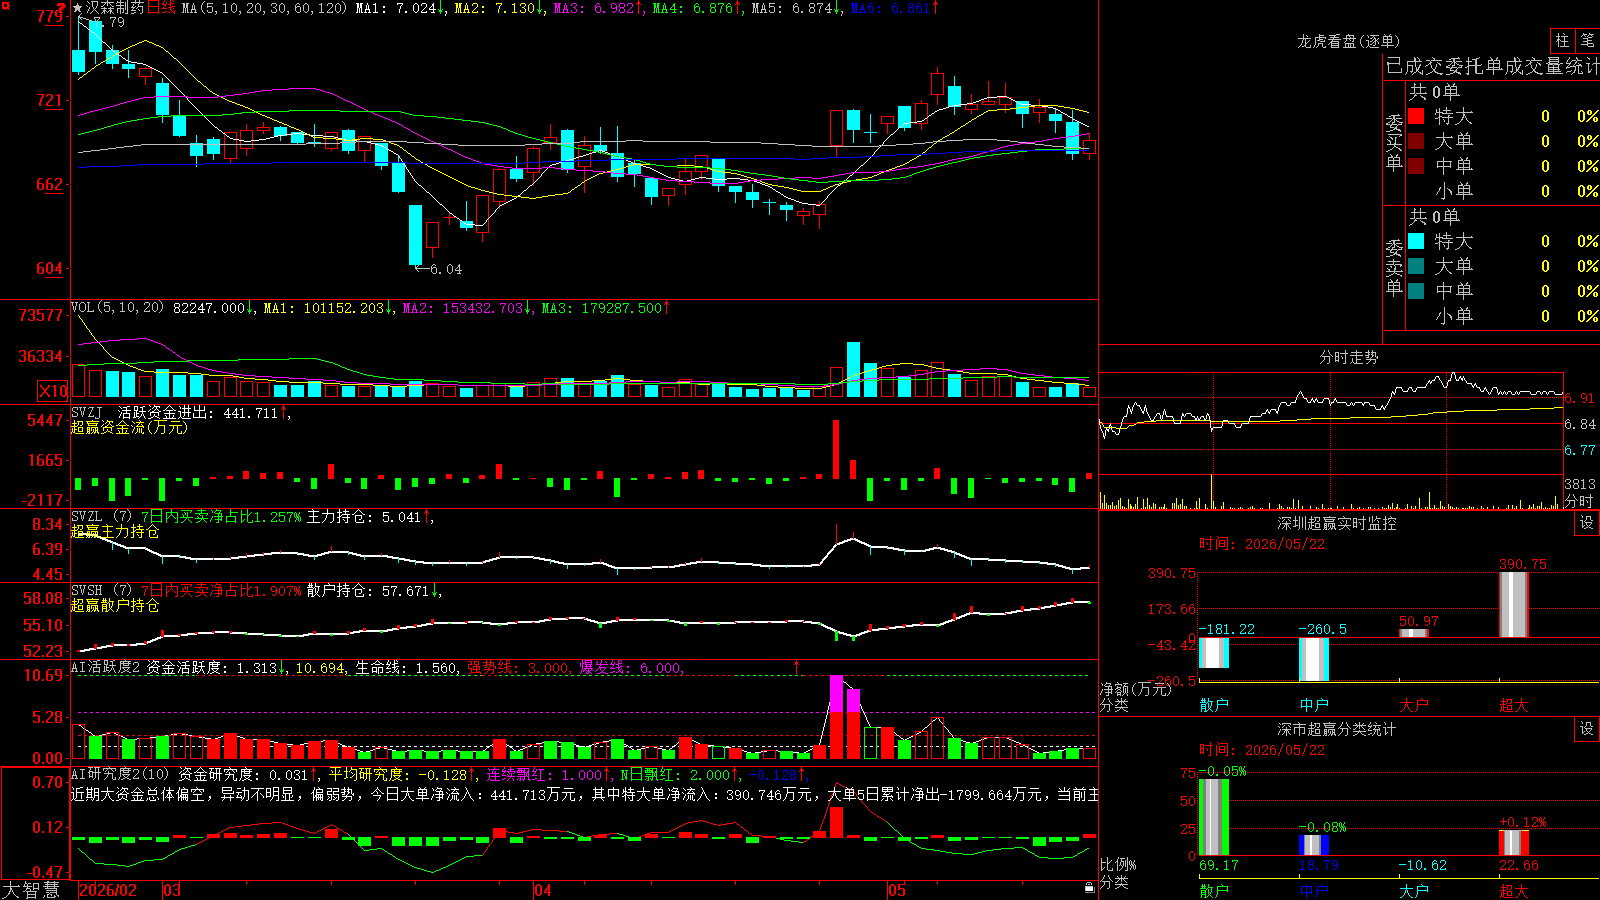This screenshot has width=1600, height=900.
Task: Click the lock icon below the main chart
Action: click(1089, 887)
